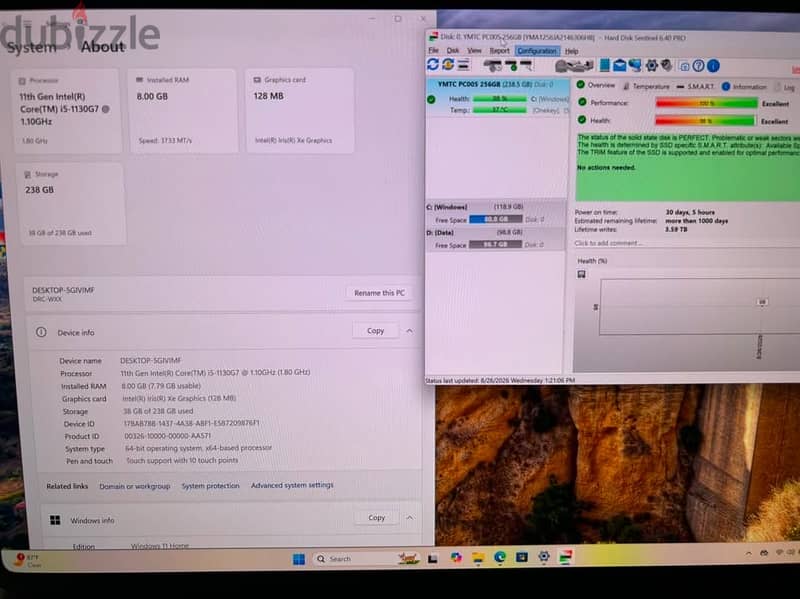Click the envelope email icon in Sentinel toolbar
Image resolution: width=800 pixels, height=599 pixels.
pos(619,65)
